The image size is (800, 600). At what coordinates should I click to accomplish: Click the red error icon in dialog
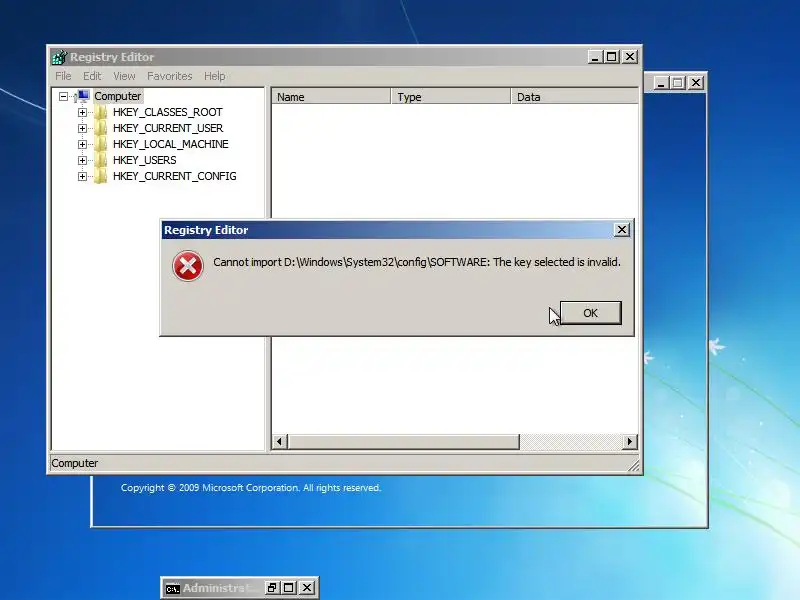[188, 266]
